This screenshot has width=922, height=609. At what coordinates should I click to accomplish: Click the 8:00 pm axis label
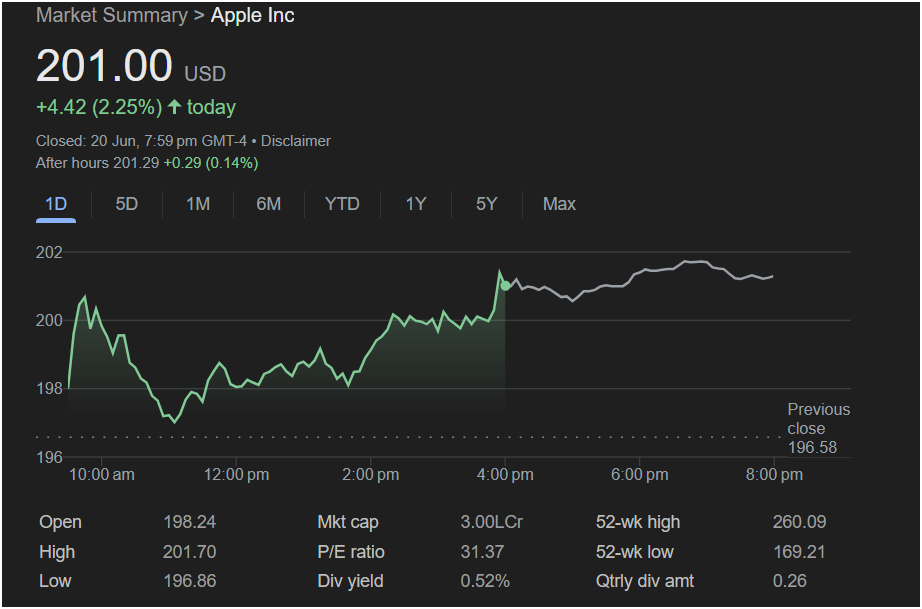point(774,474)
